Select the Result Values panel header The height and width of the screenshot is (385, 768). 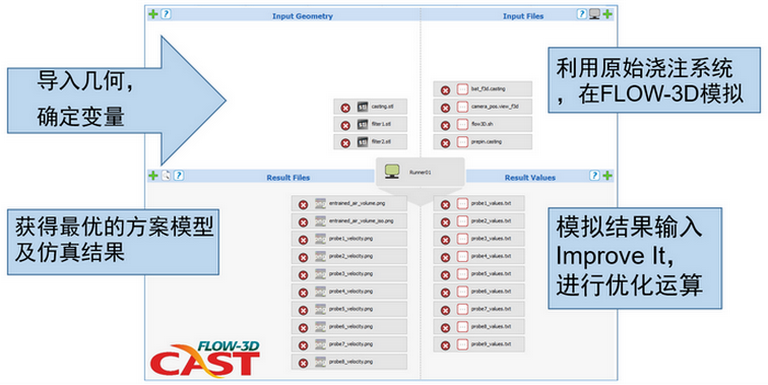pyautogui.click(x=530, y=178)
